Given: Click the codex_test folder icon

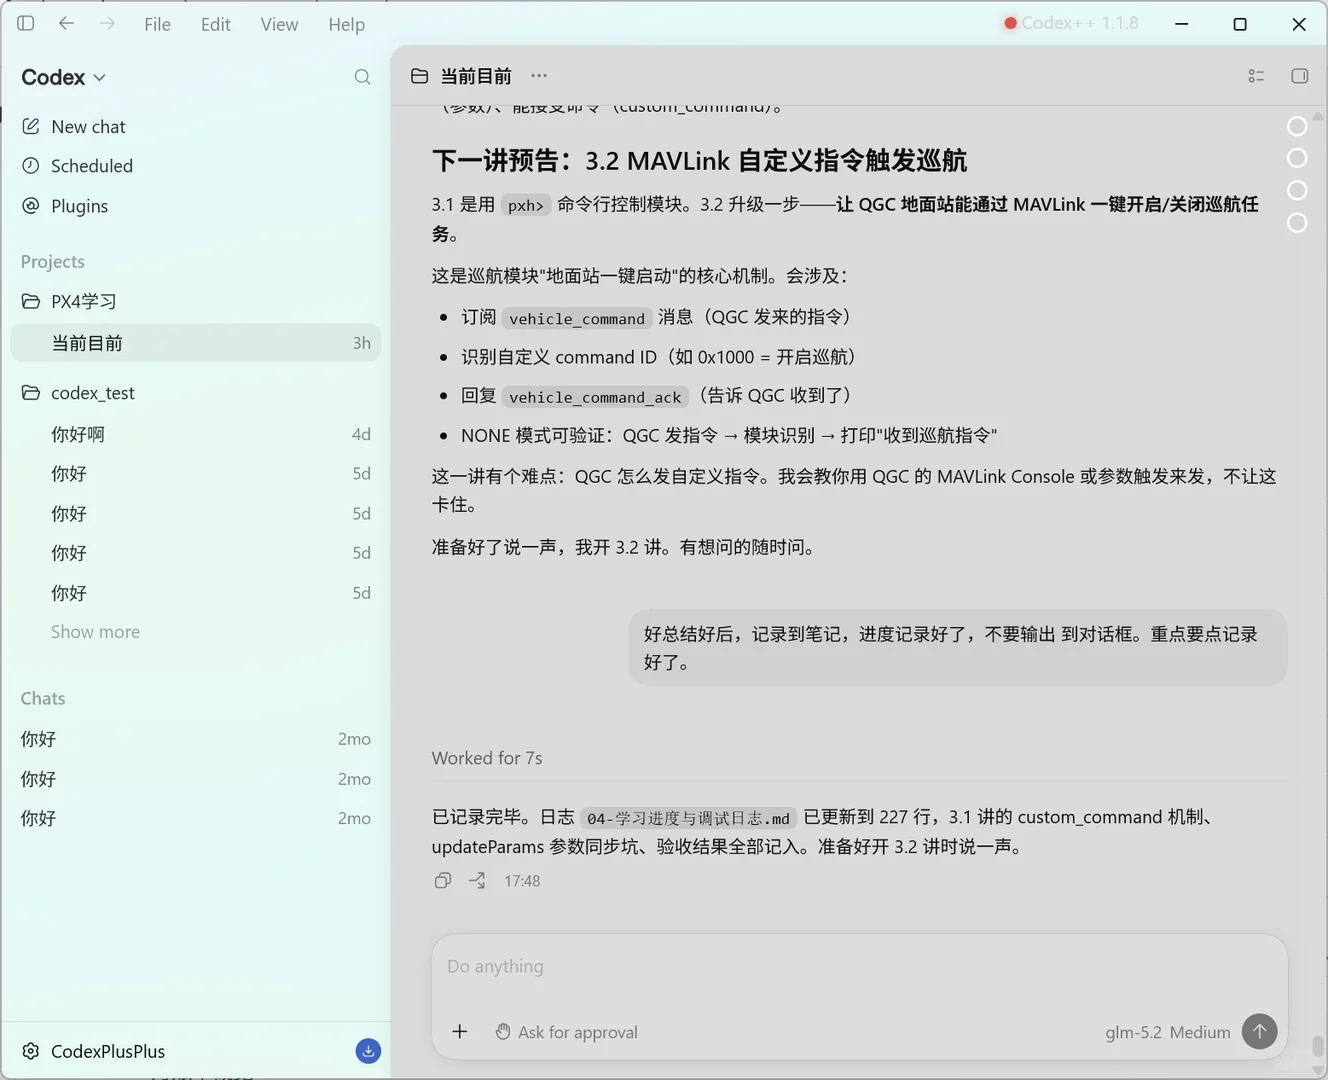Looking at the screenshot, I should [x=31, y=393].
